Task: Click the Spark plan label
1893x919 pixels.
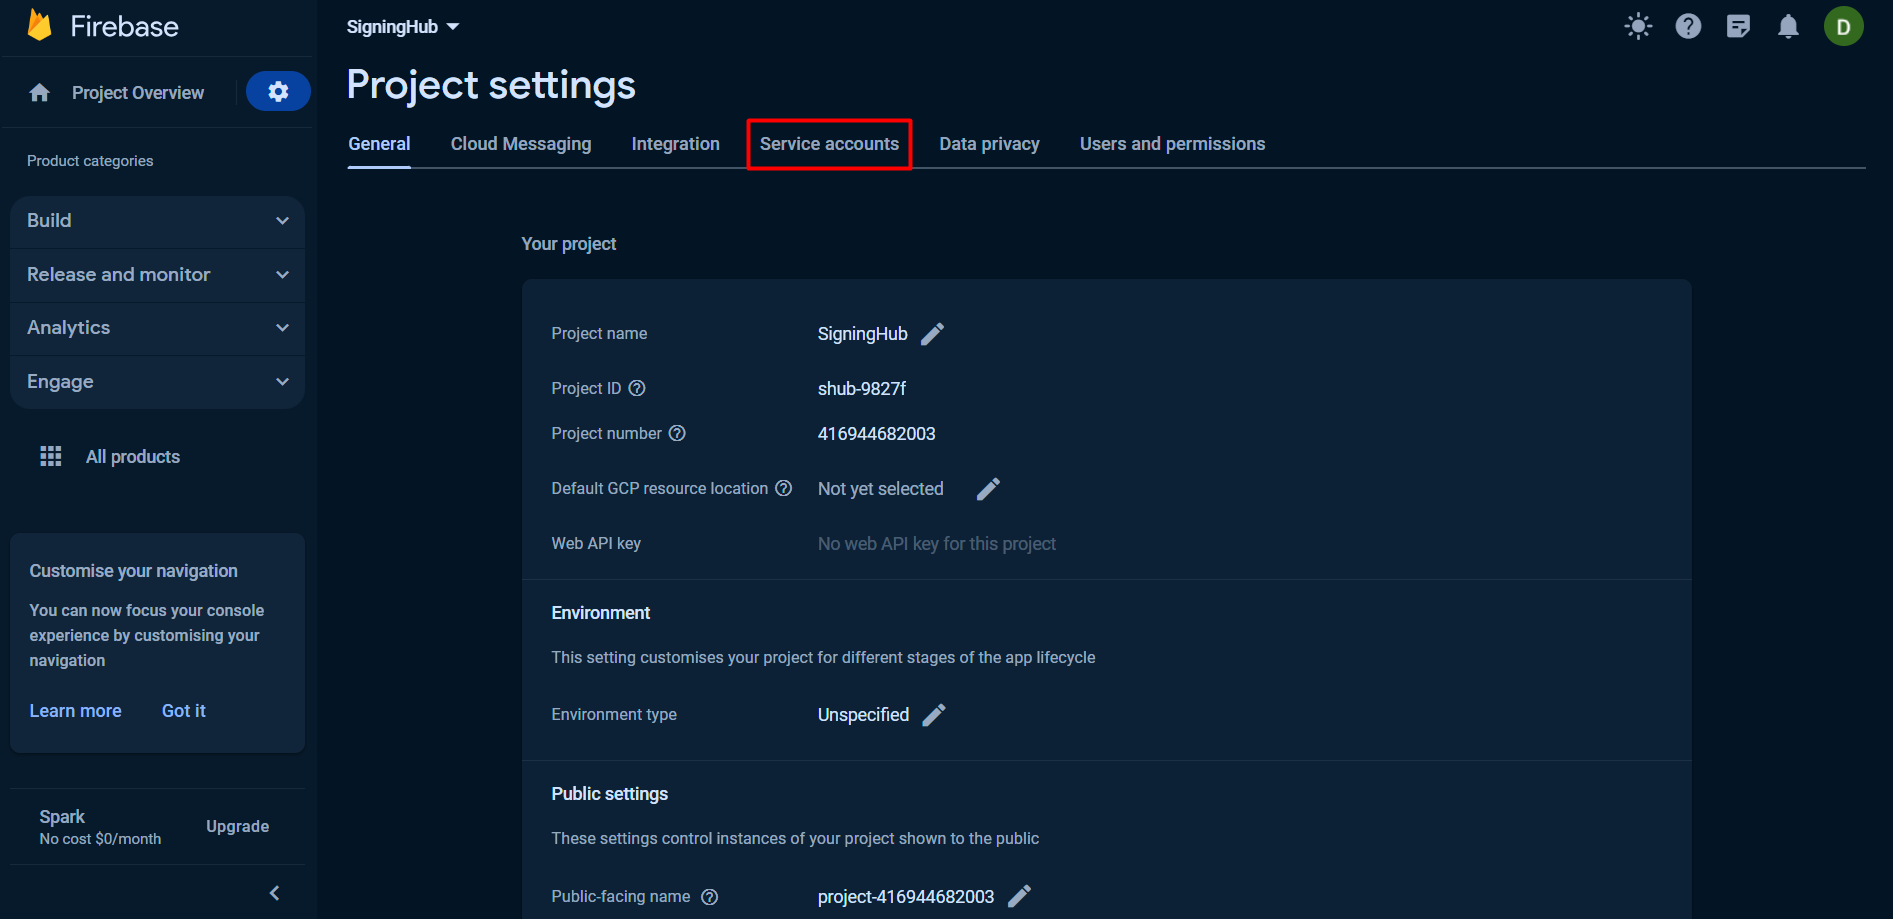Action: click(62, 817)
